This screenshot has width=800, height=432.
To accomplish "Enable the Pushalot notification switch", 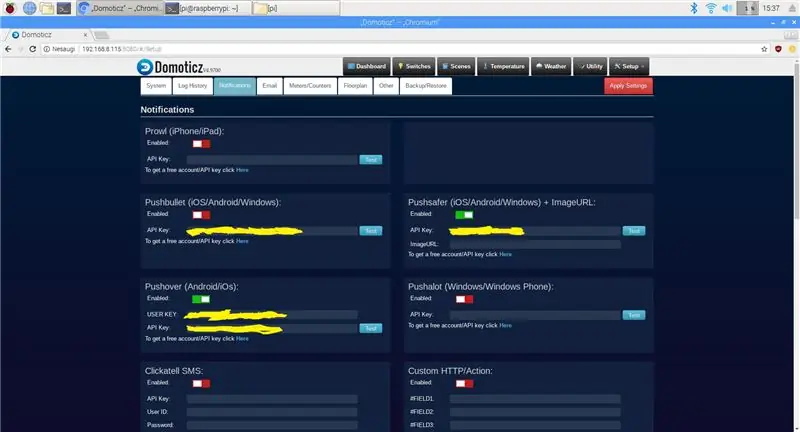I will 464,299.
